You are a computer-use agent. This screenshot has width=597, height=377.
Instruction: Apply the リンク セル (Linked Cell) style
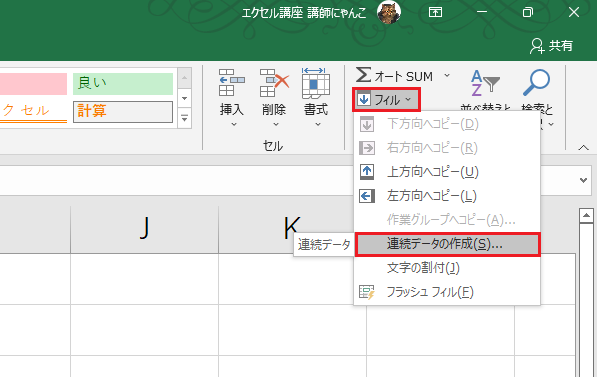(x=34, y=112)
